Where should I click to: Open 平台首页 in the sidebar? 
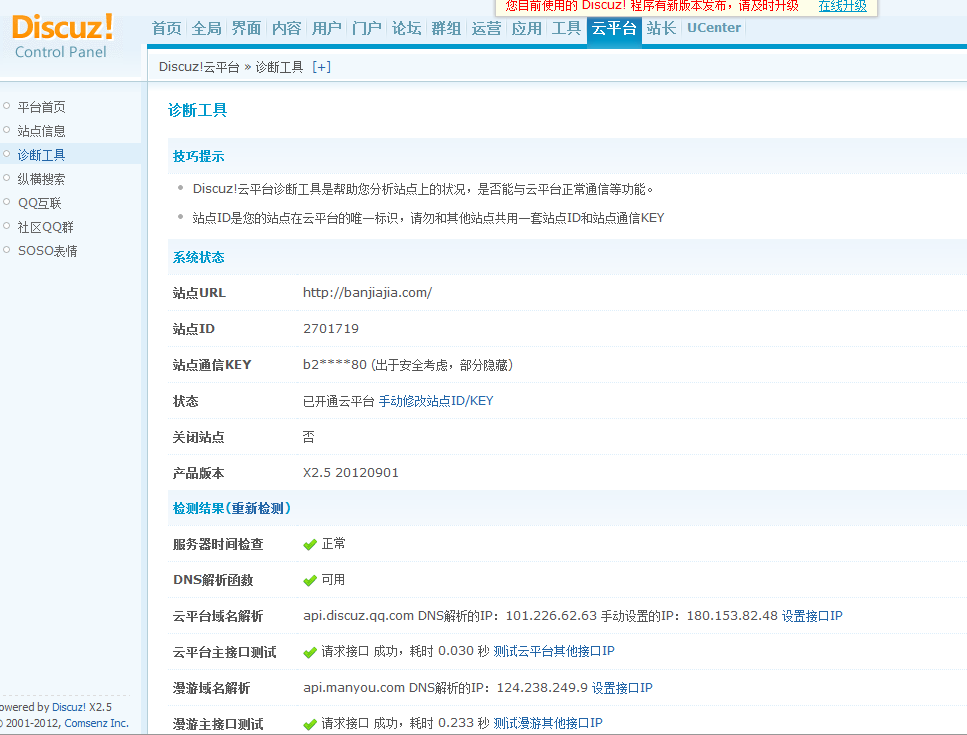click(x=41, y=107)
